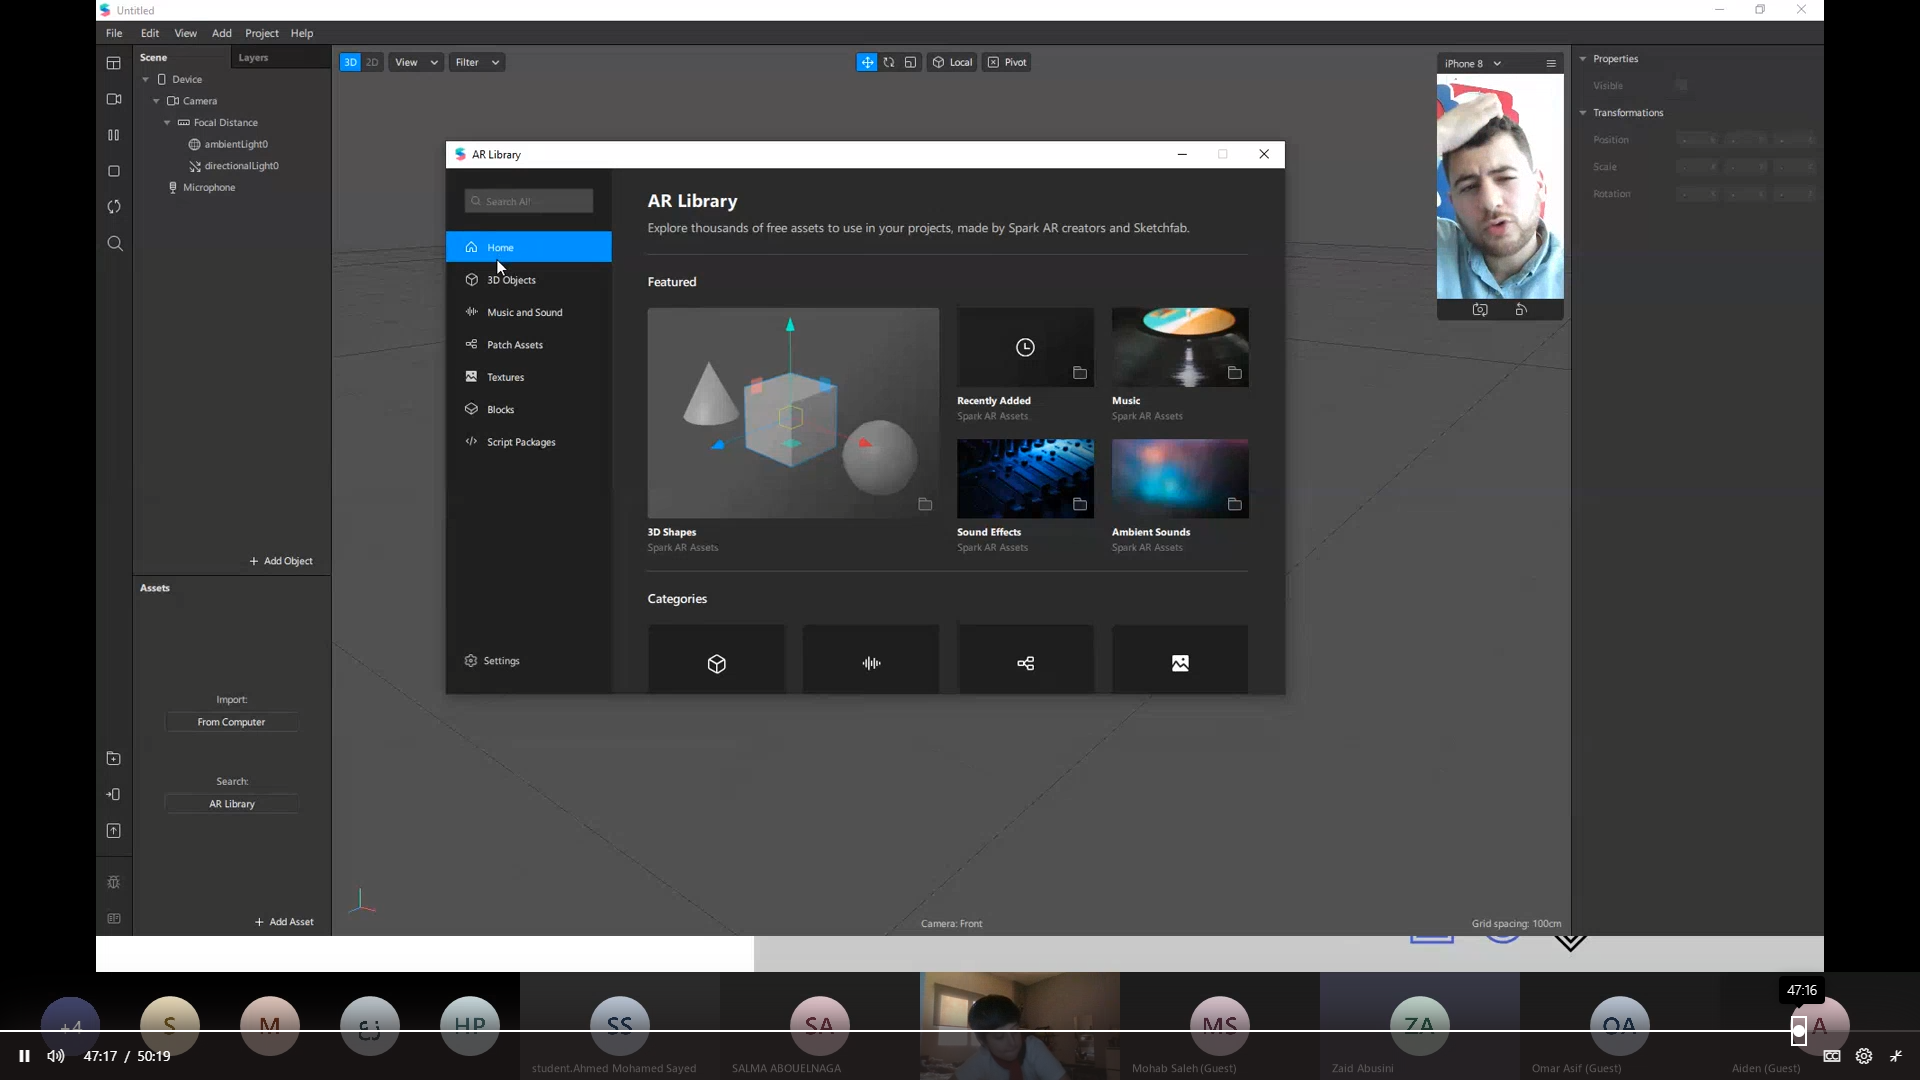Open the Ambient Sounds featured tile
The height and width of the screenshot is (1080, 1920).
1180,478
